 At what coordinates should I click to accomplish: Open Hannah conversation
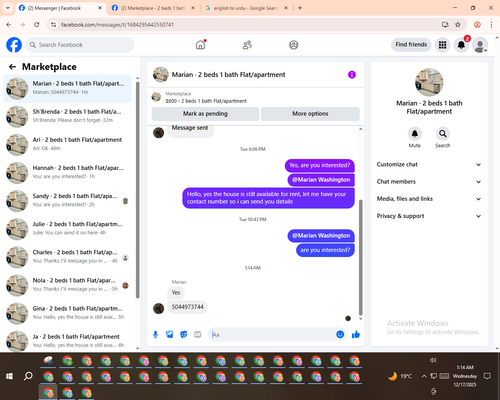pyautogui.click(x=68, y=173)
